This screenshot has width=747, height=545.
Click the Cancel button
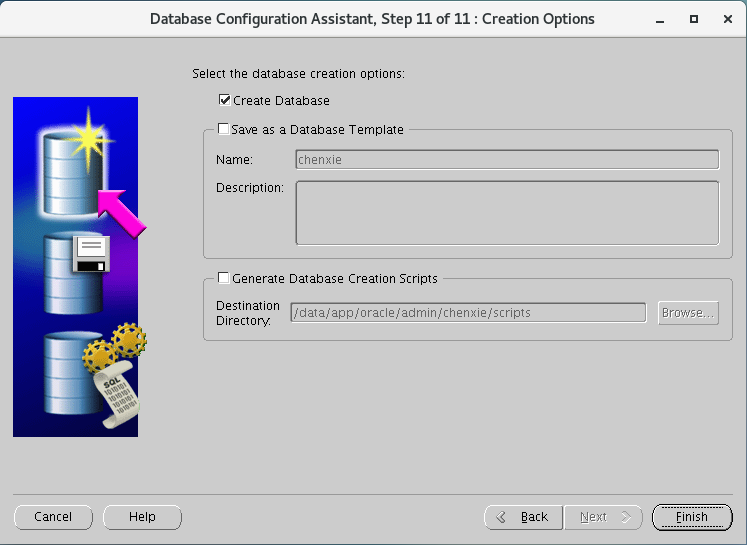point(53,517)
